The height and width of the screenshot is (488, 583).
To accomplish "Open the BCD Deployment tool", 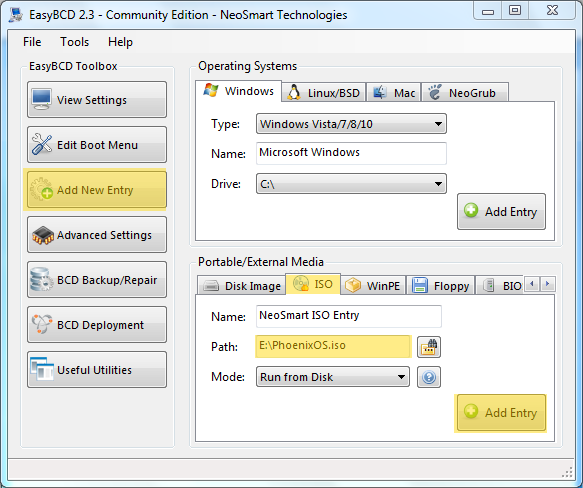I will point(97,325).
